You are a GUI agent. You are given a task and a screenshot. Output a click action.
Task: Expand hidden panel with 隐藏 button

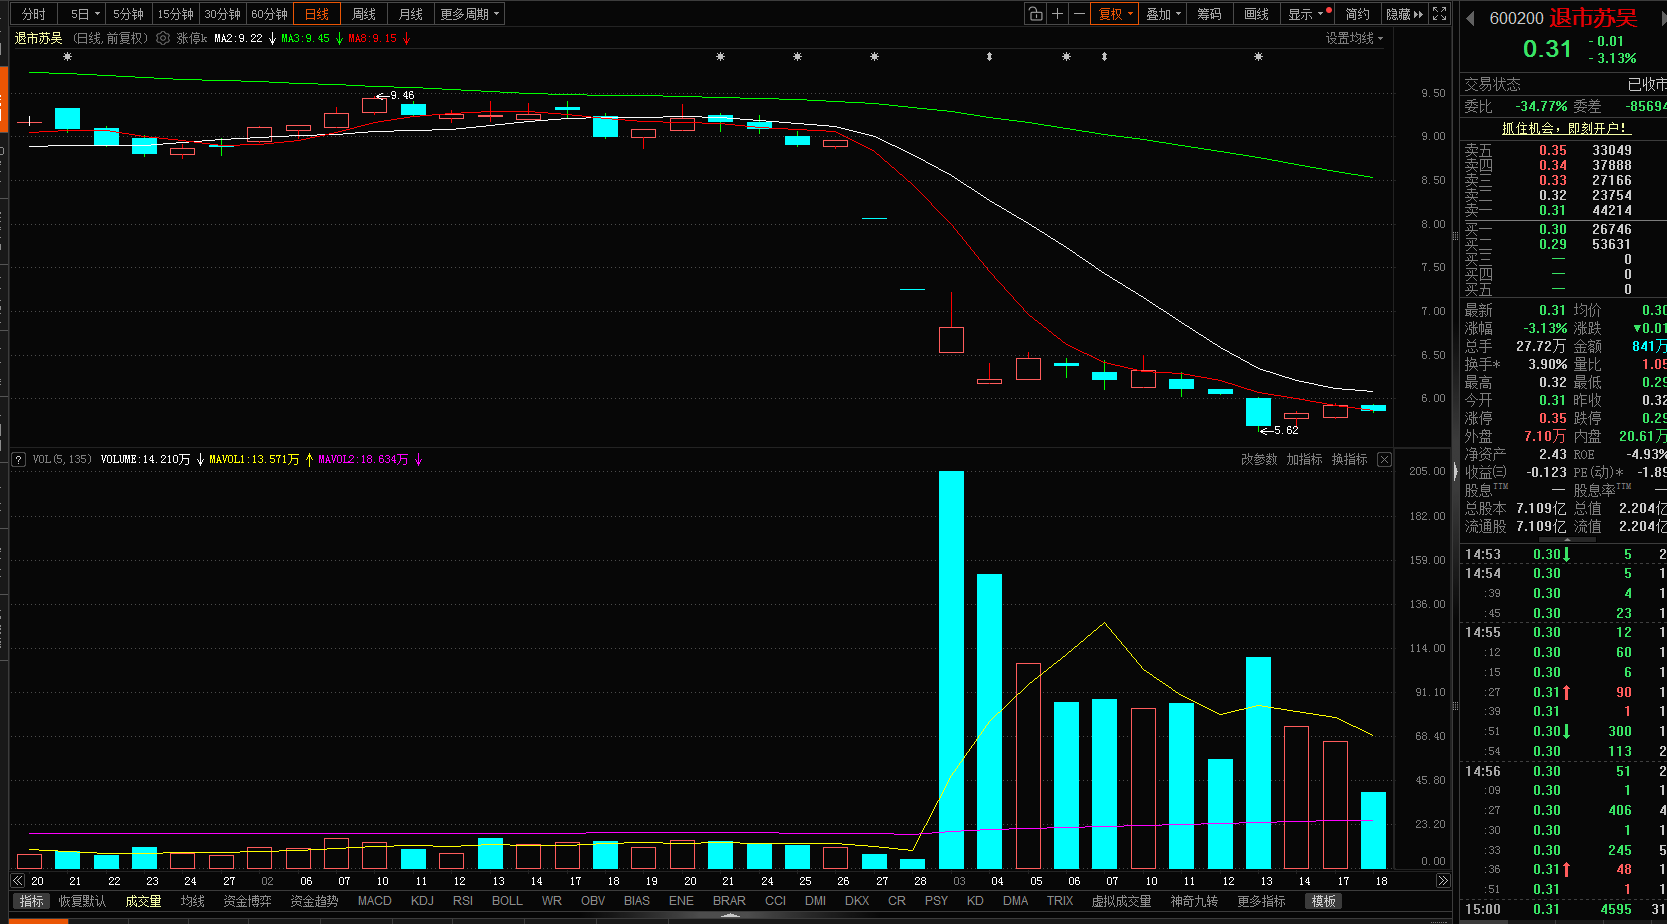click(1404, 14)
